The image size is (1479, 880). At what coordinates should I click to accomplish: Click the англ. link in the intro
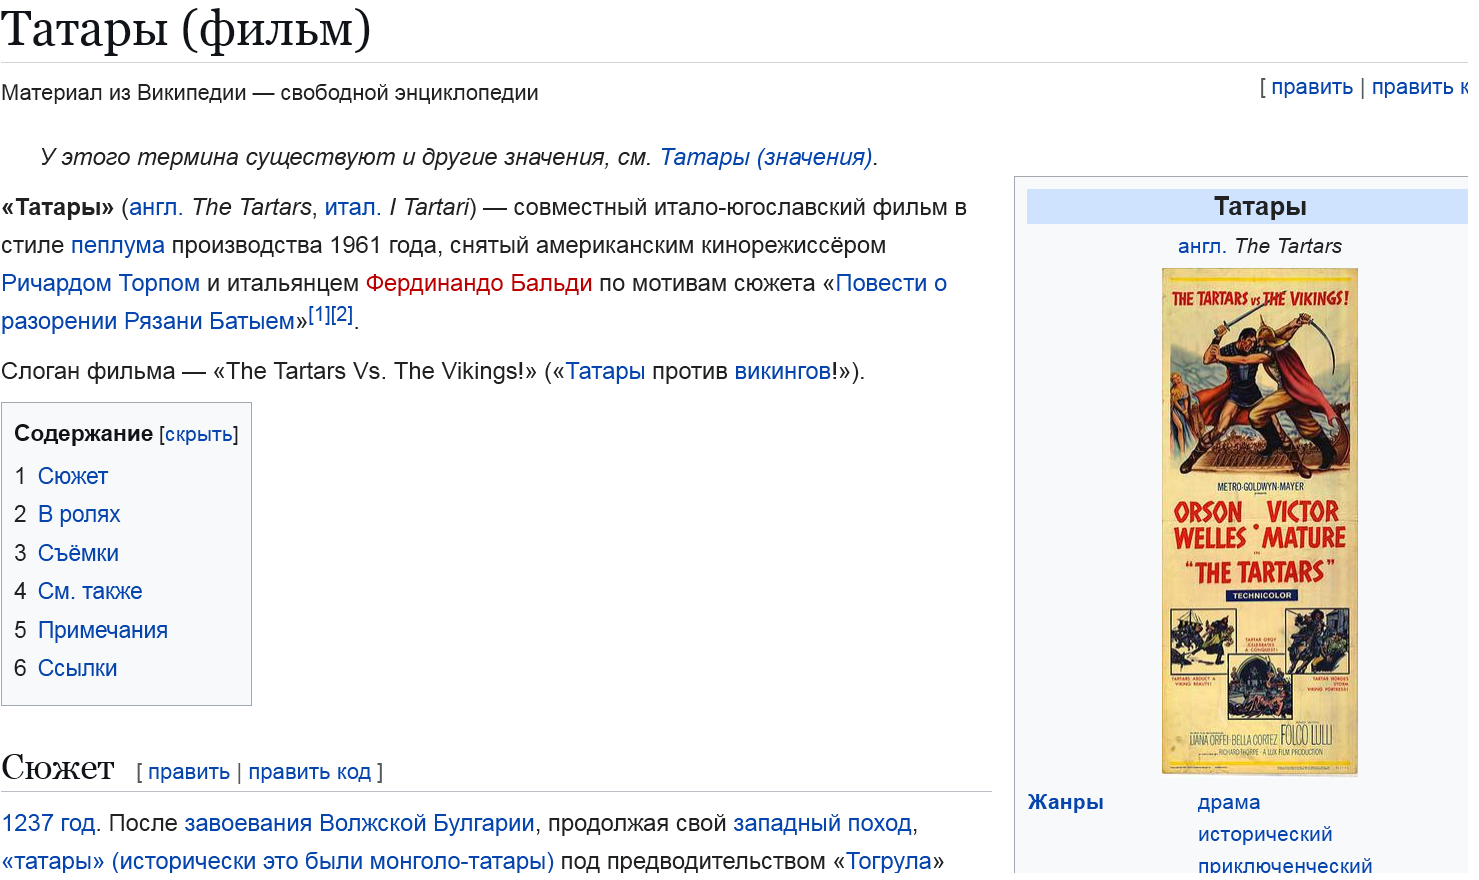[155, 207]
